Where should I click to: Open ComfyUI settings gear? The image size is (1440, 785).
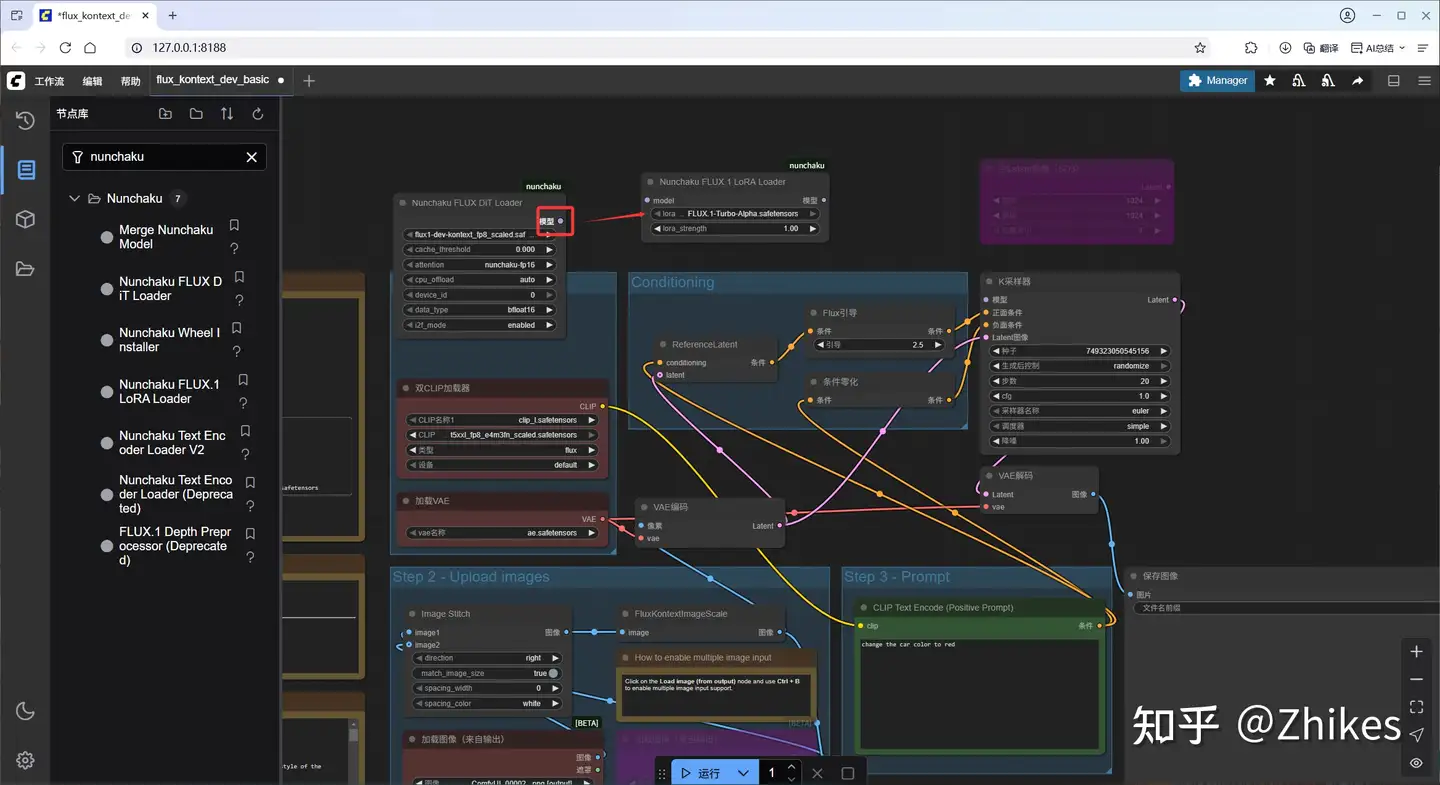point(25,760)
